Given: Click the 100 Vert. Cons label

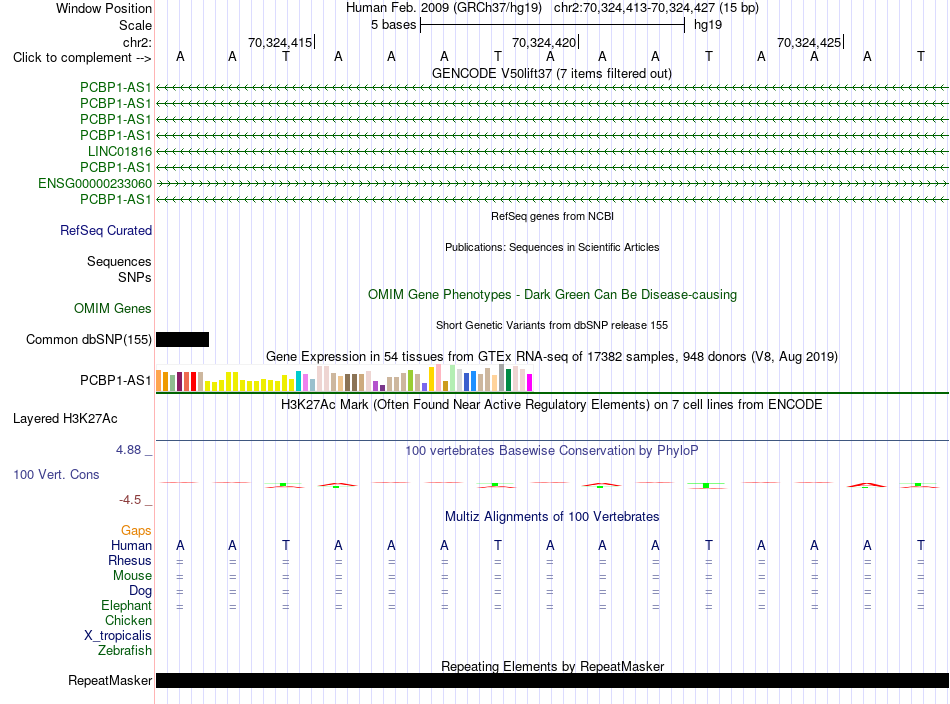Looking at the screenshot, I should pos(56,474).
